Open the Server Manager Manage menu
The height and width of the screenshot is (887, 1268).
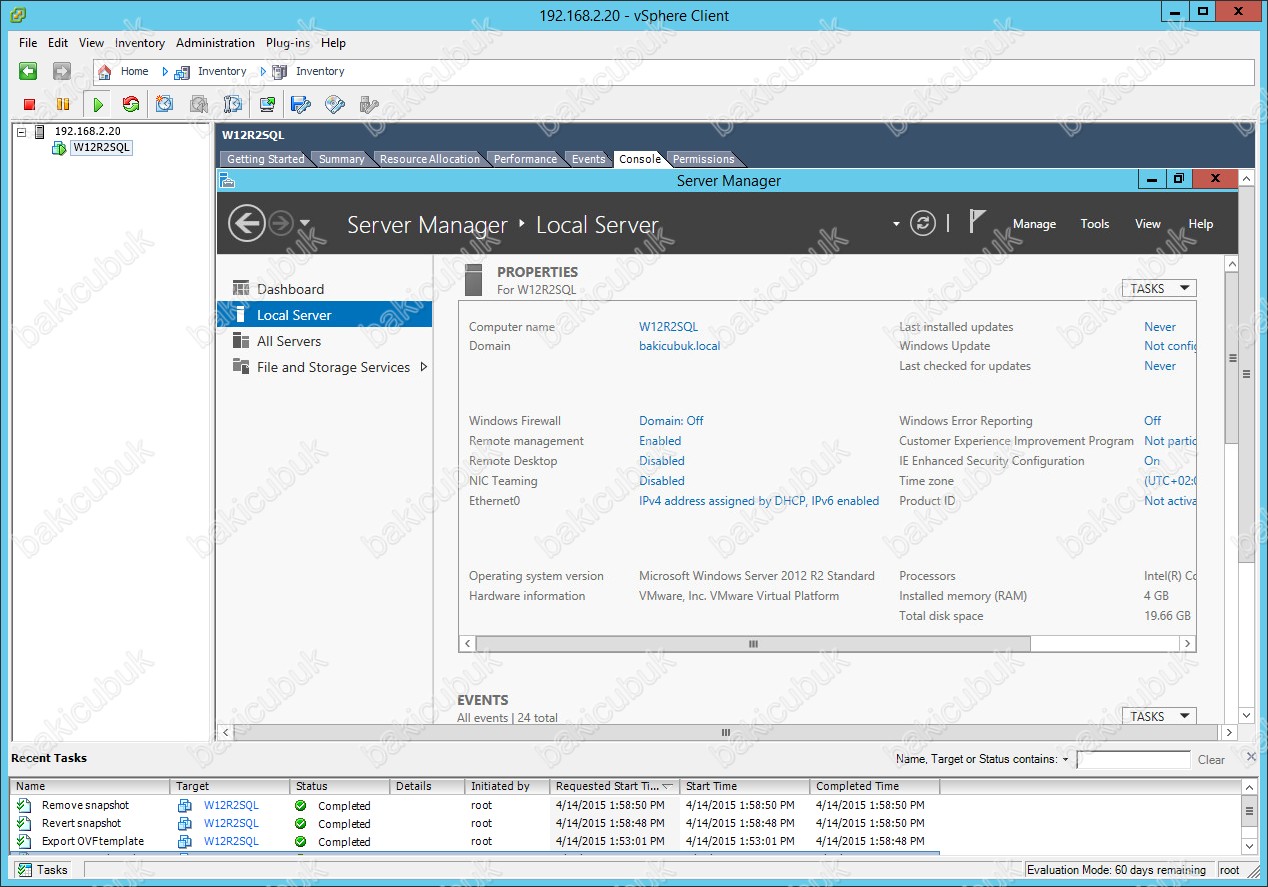click(1034, 224)
